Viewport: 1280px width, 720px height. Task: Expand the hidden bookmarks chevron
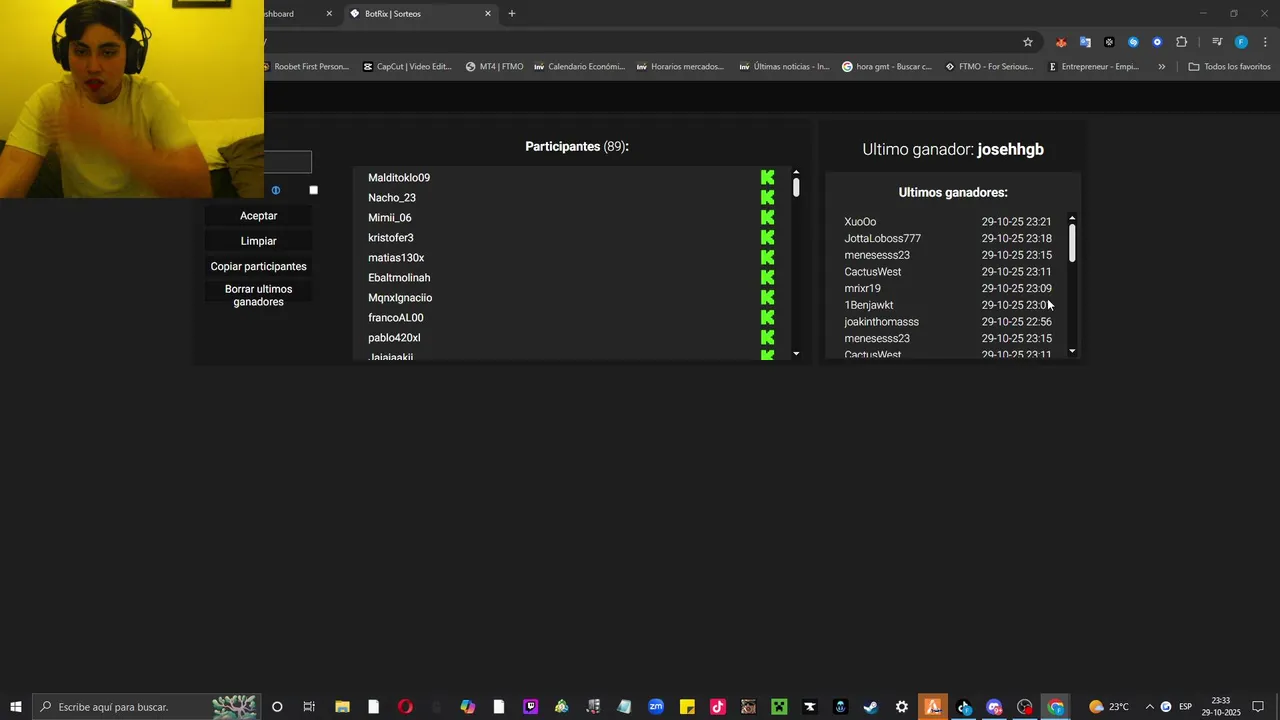click(x=1161, y=67)
